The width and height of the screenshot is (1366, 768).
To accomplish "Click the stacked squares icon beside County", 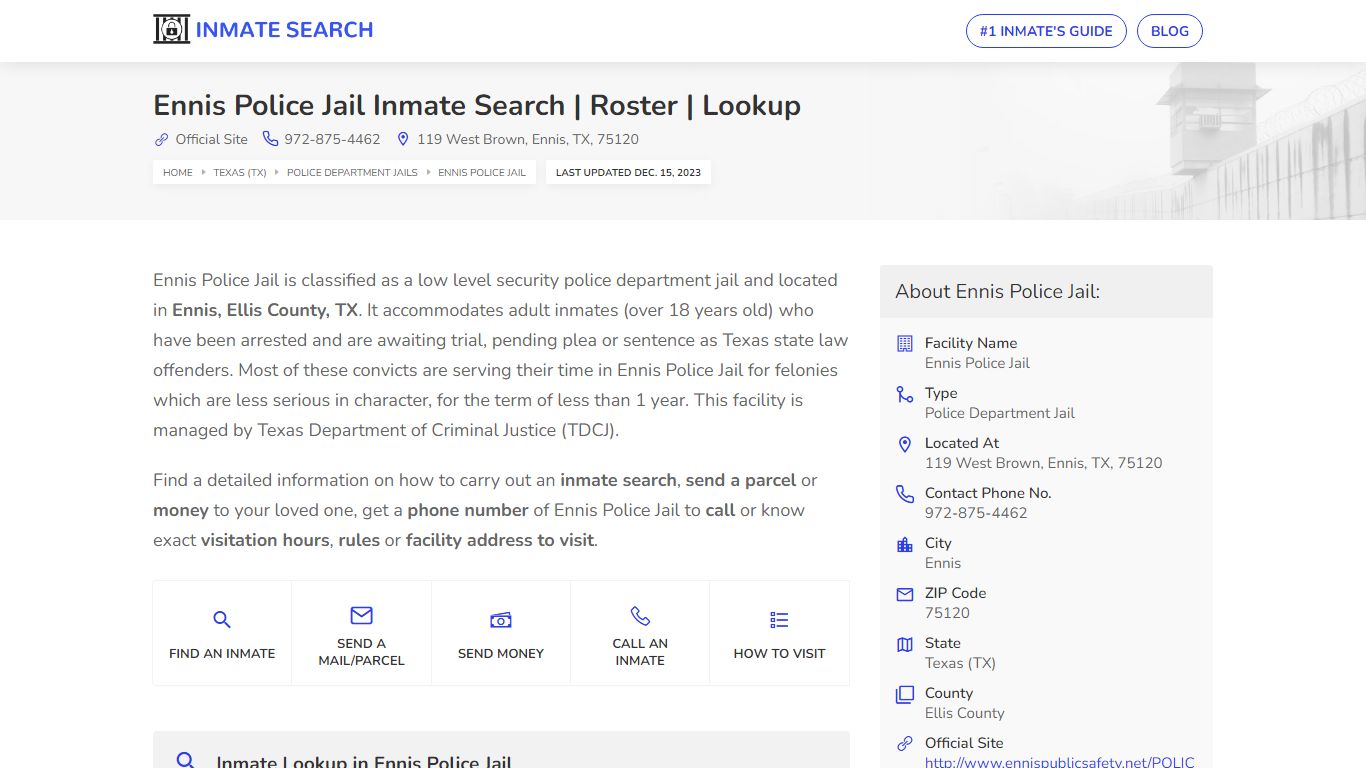I will click(x=905, y=694).
